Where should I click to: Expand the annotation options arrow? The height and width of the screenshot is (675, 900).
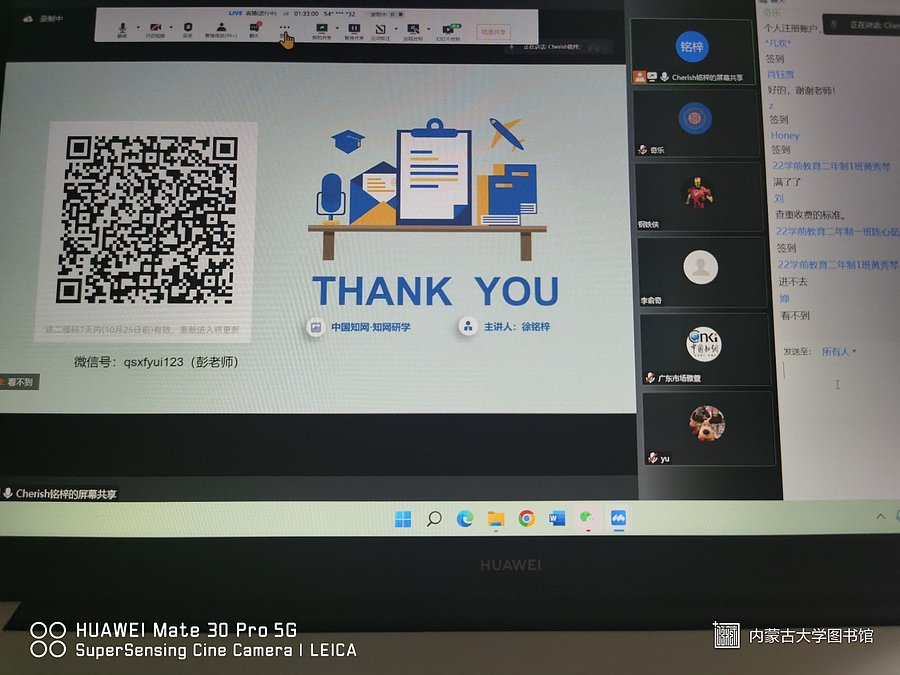click(x=396, y=29)
